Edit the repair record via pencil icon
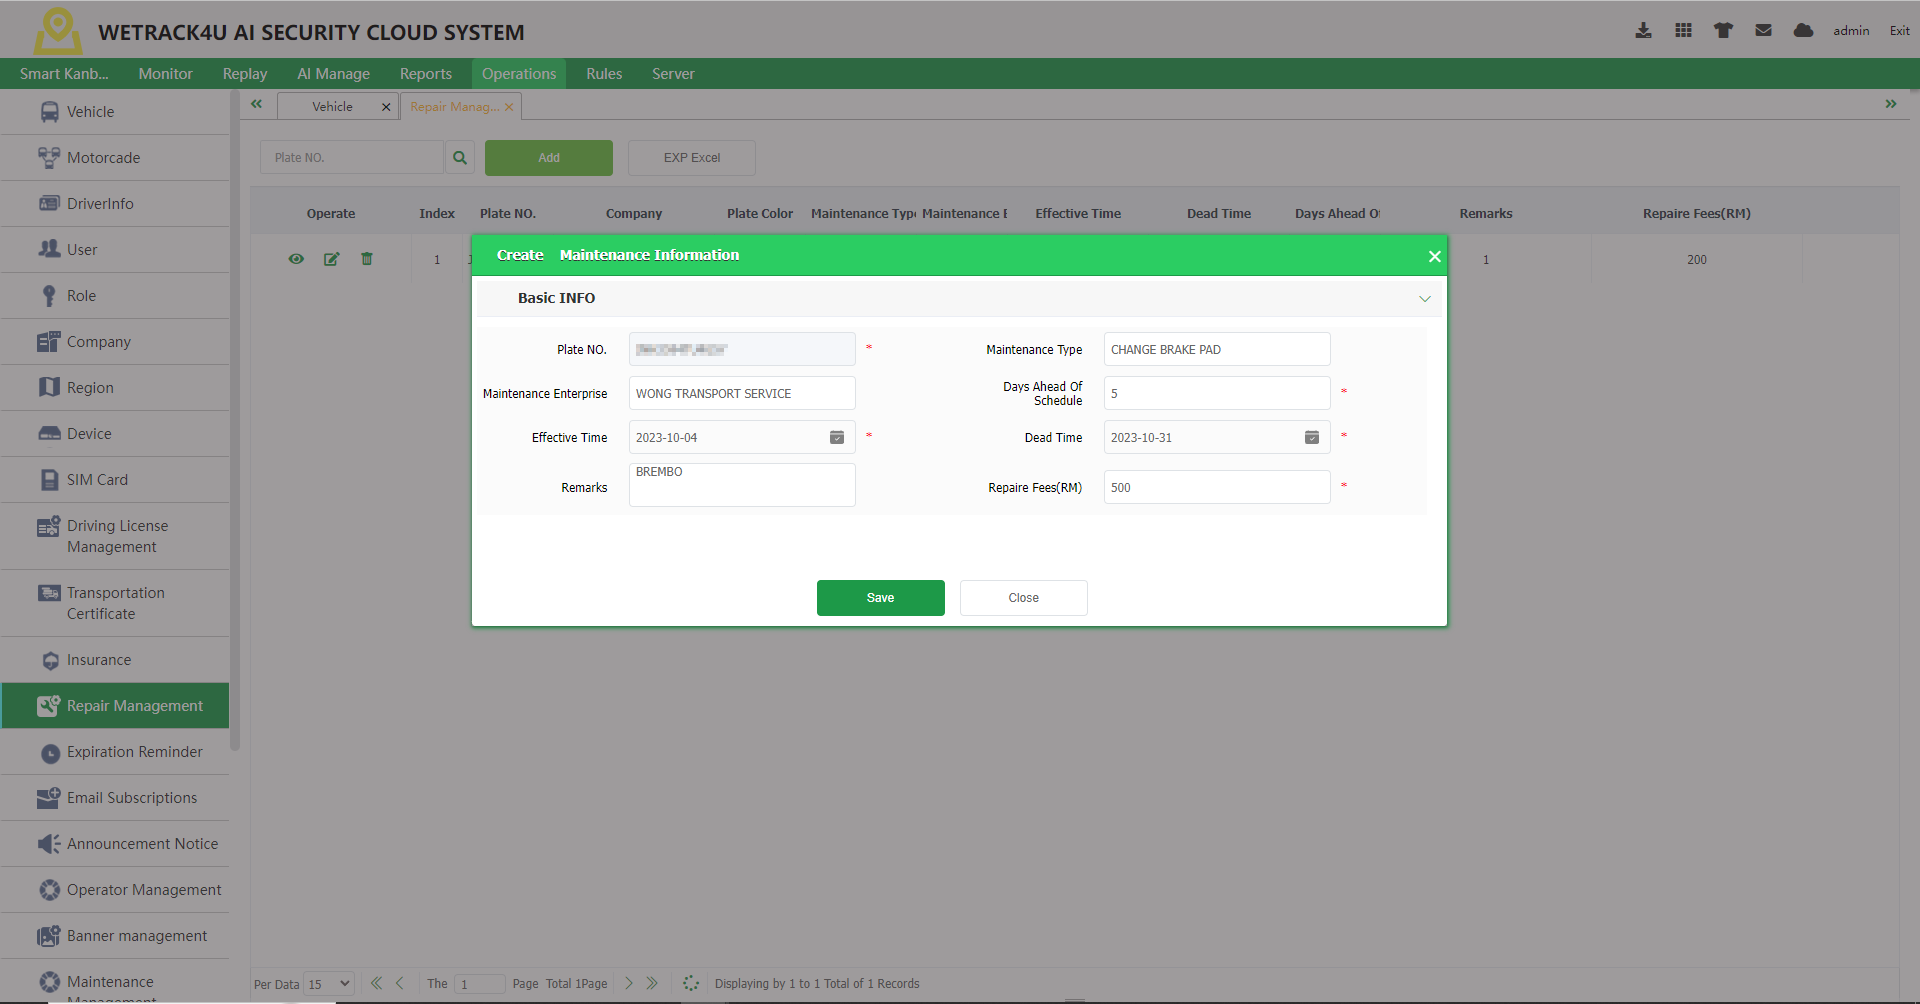The image size is (1920, 1004). coord(331,259)
